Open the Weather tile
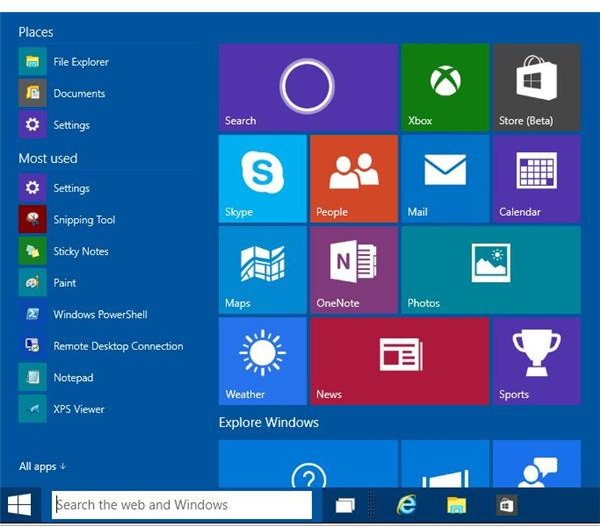This screenshot has height=530, width=600. click(262, 361)
